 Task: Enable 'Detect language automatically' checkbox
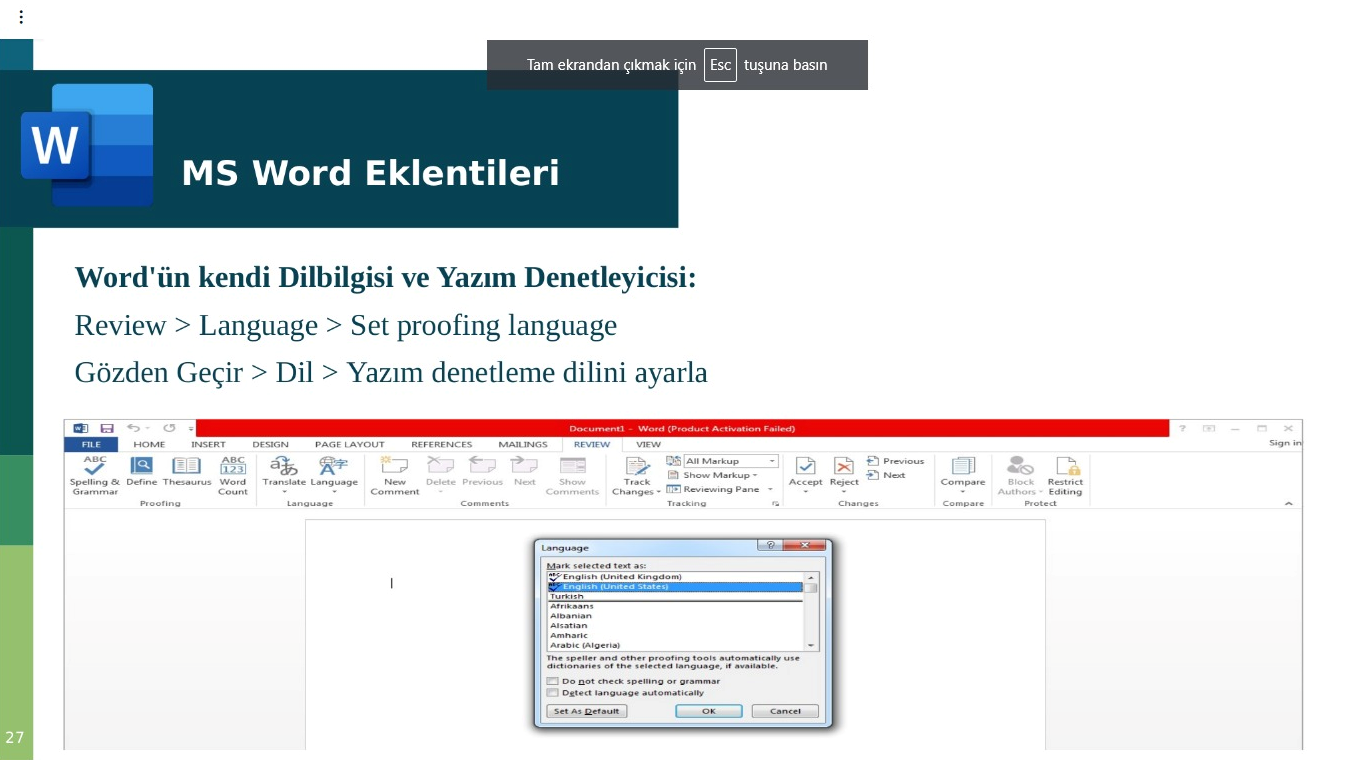point(552,692)
